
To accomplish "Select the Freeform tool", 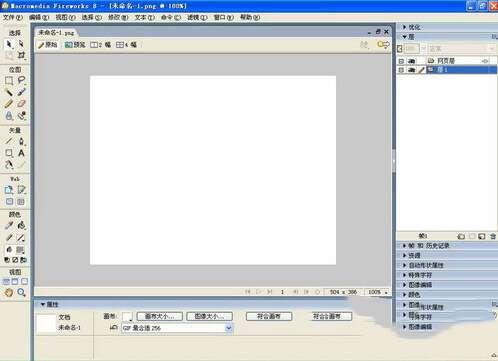I will coord(9,165).
